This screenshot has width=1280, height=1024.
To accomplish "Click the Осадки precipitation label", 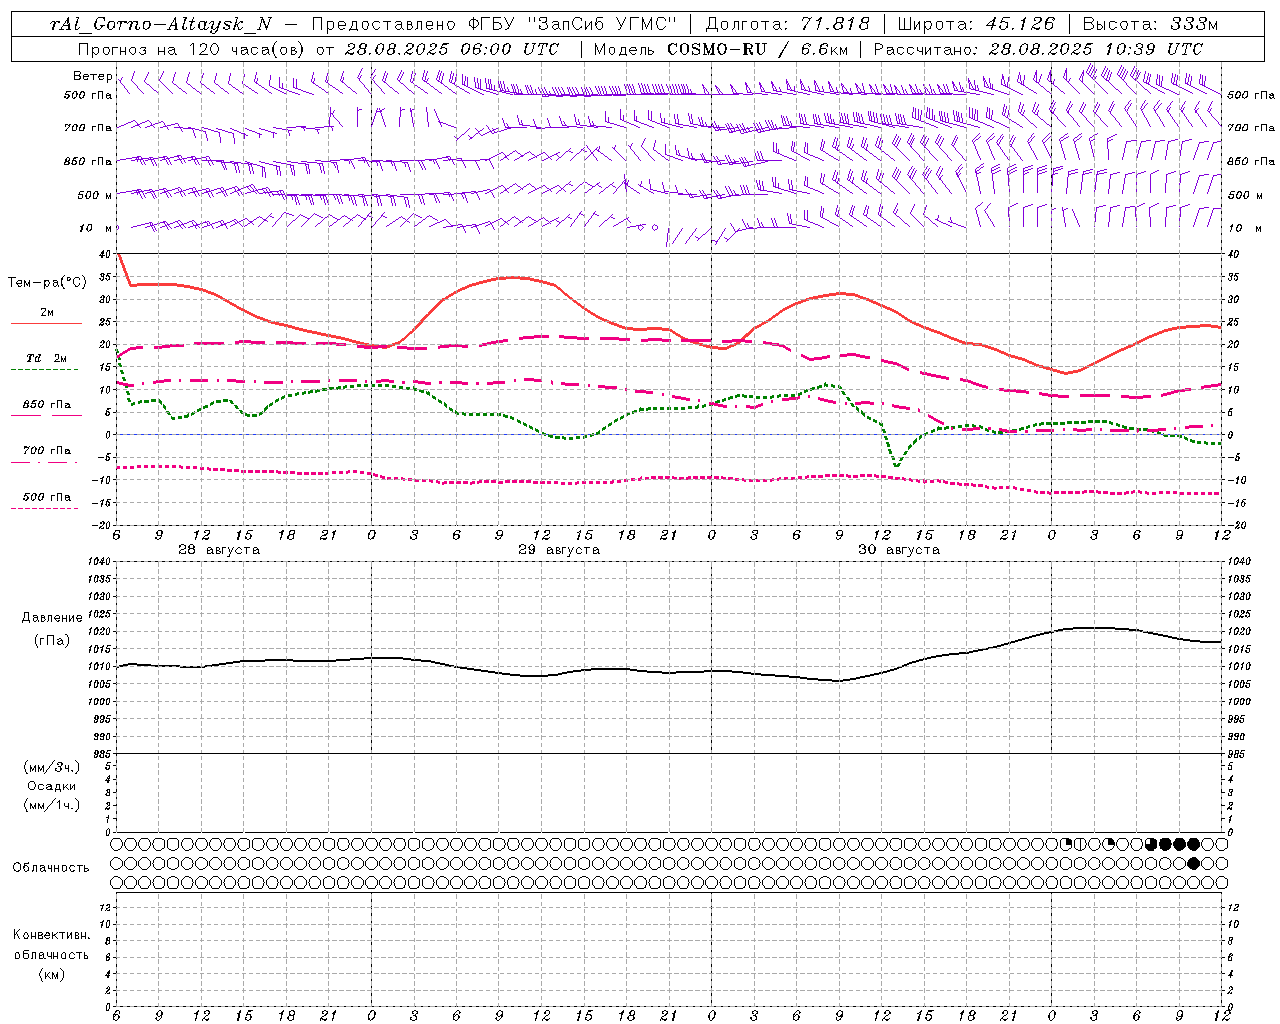I will [x=52, y=786].
